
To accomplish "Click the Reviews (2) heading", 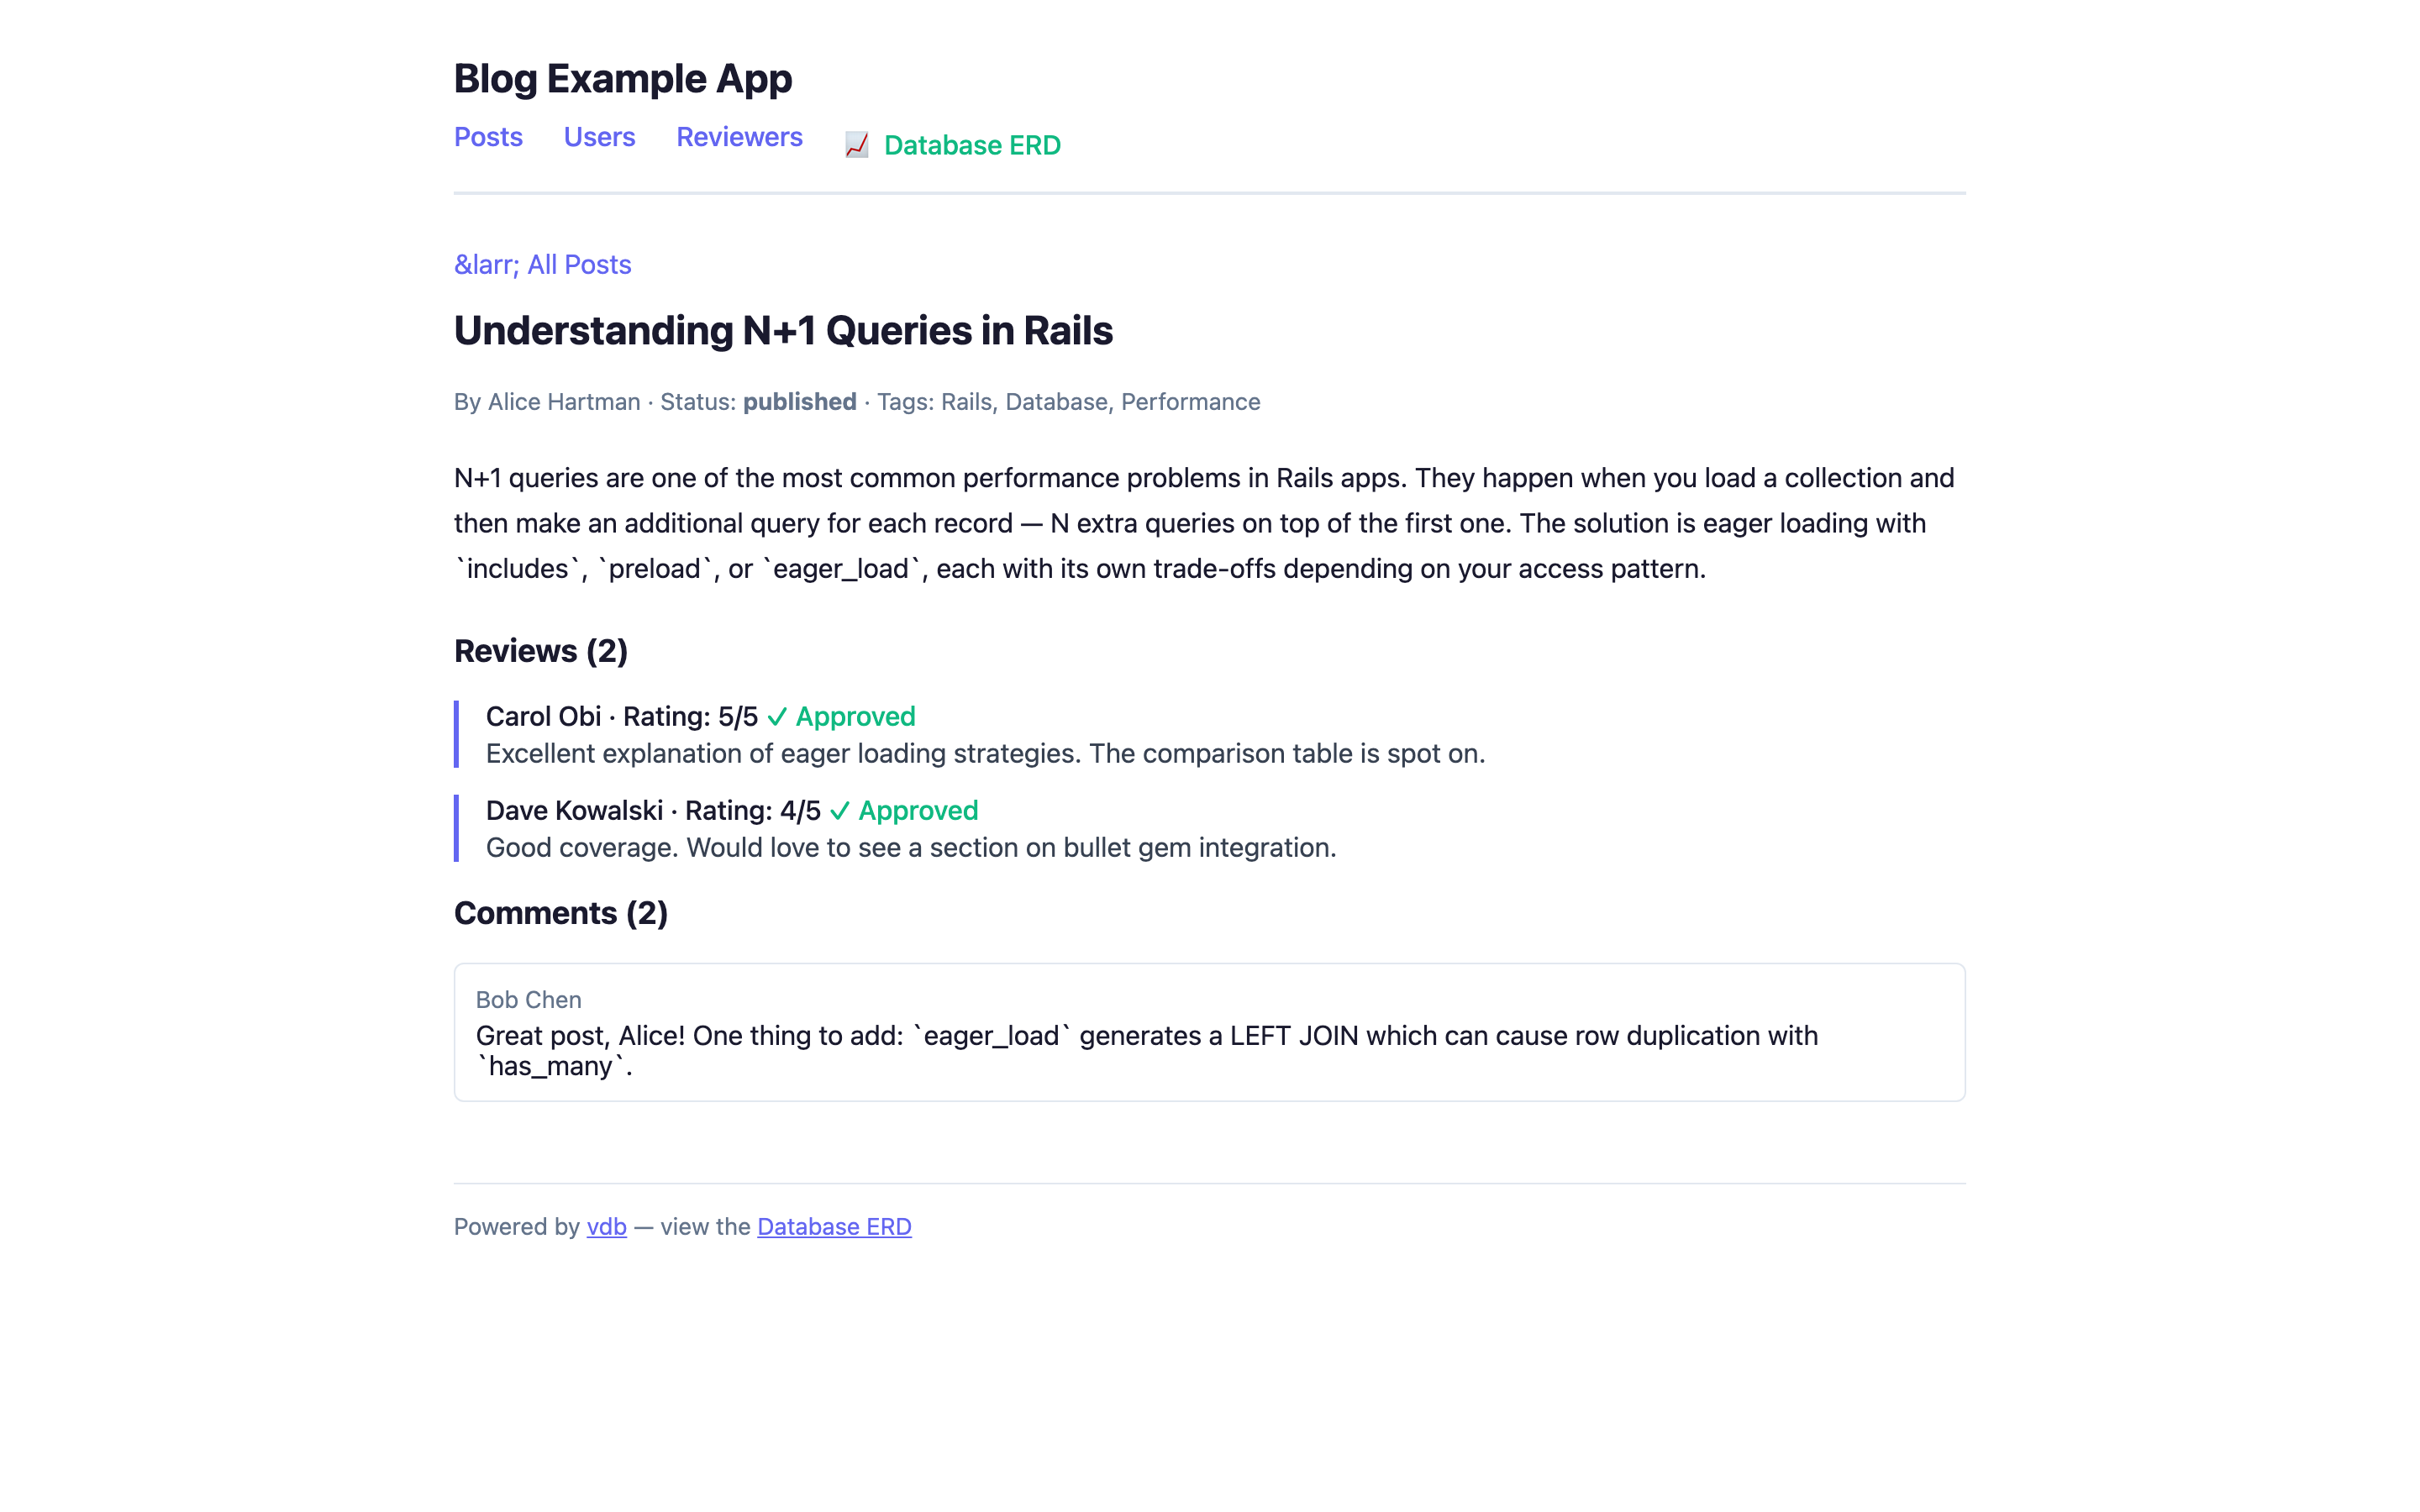I will (541, 651).
